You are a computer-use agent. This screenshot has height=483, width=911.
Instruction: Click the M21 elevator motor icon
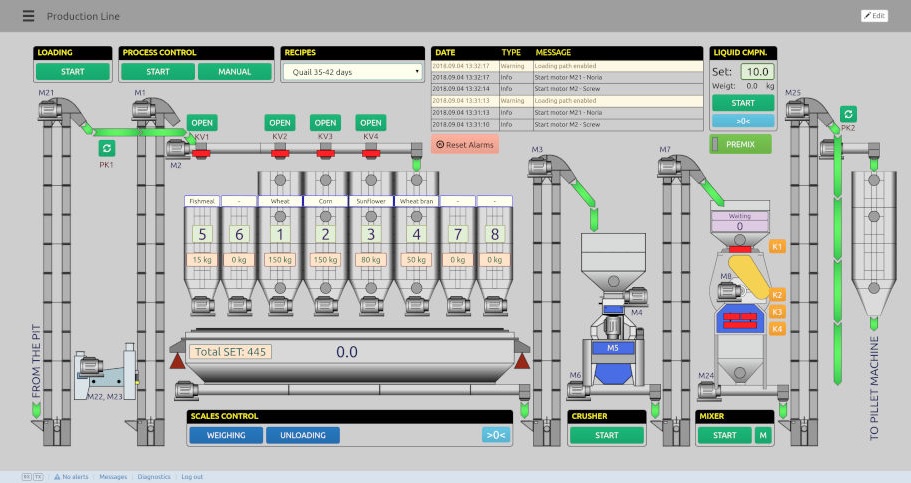pyautogui.click(x=50, y=109)
